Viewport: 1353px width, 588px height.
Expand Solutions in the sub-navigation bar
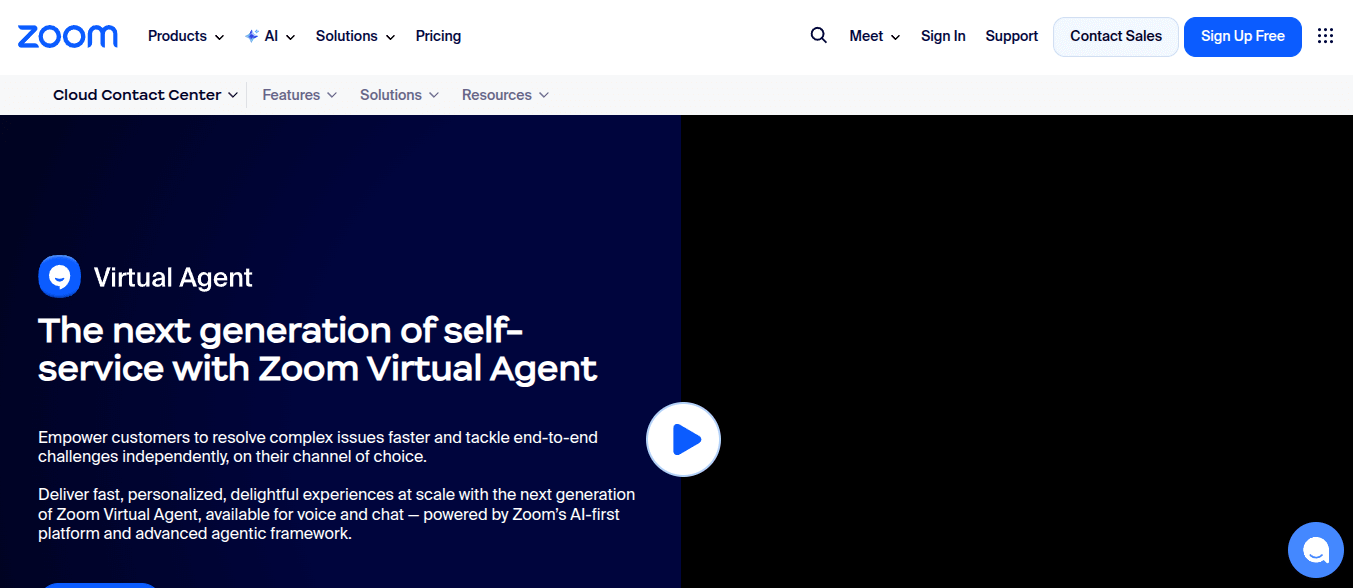[399, 95]
